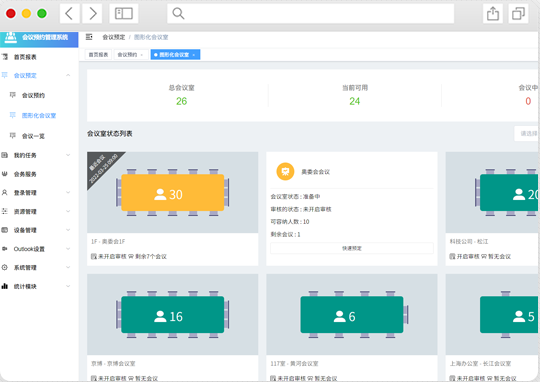This screenshot has width=540, height=382.
Task: Click the 会议预定 breadcrumb link
Action: pyautogui.click(x=114, y=37)
